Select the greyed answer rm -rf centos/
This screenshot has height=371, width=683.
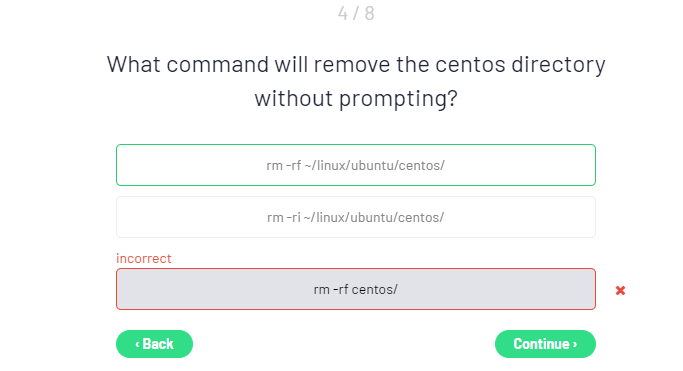point(355,289)
